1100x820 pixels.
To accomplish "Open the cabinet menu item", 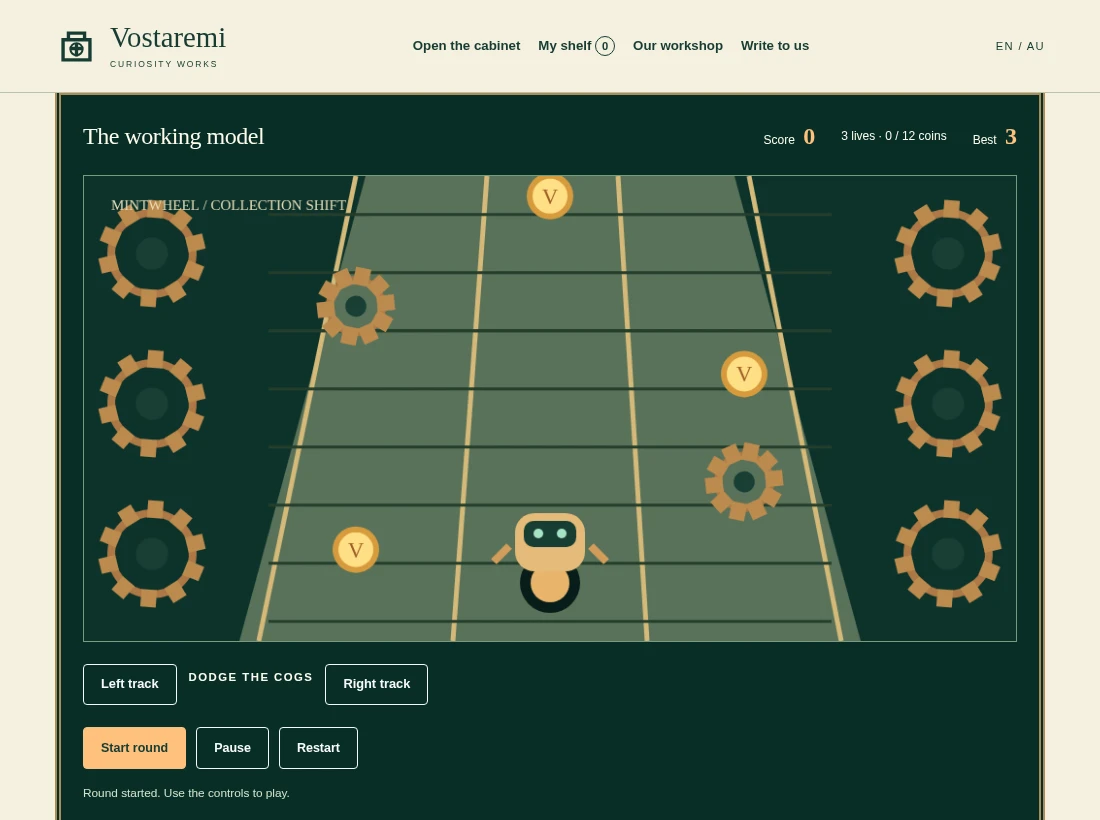I will coord(466,46).
